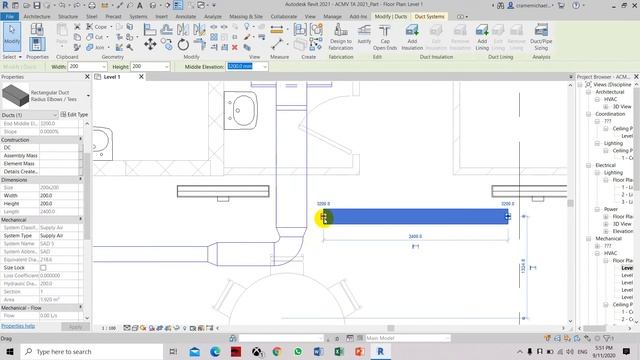
Task: Click Cut geometry tool
Action: 95,37
